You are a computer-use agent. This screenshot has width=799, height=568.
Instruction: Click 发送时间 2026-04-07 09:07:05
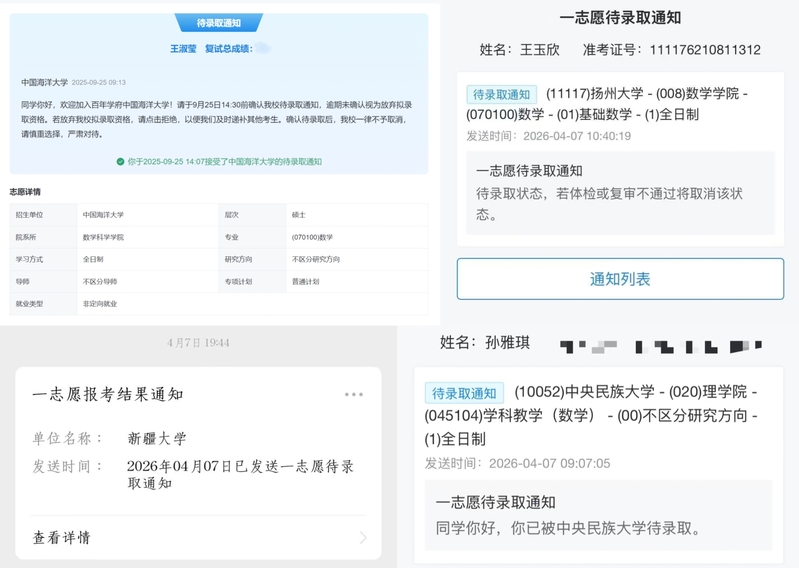click(517, 463)
